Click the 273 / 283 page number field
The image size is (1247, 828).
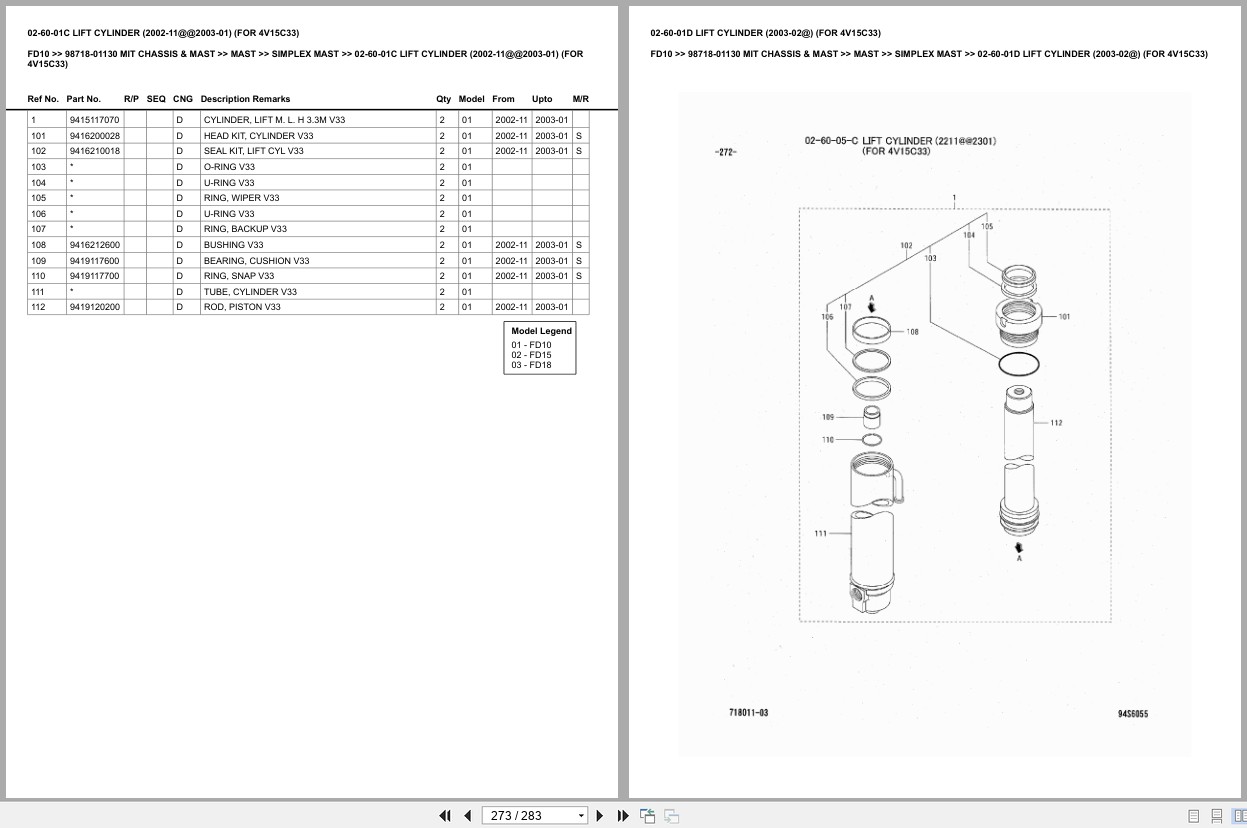pyautogui.click(x=528, y=816)
